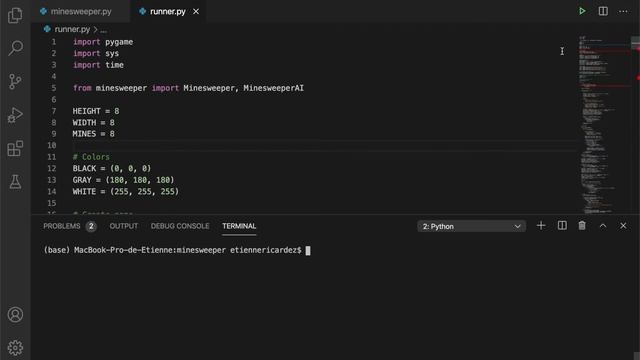The width and height of the screenshot is (640, 360).
Task: Open the editor More Actions ellipsis
Action: [x=623, y=11]
